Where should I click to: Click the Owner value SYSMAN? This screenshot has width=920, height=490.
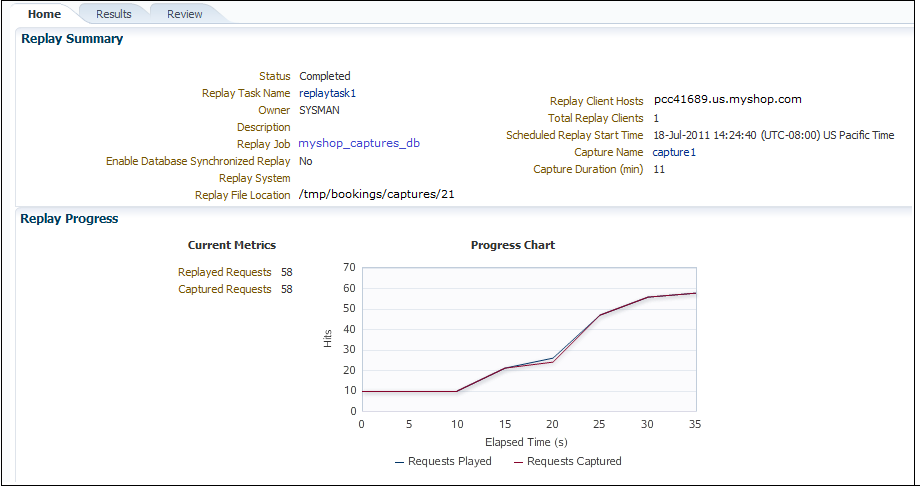[x=319, y=110]
